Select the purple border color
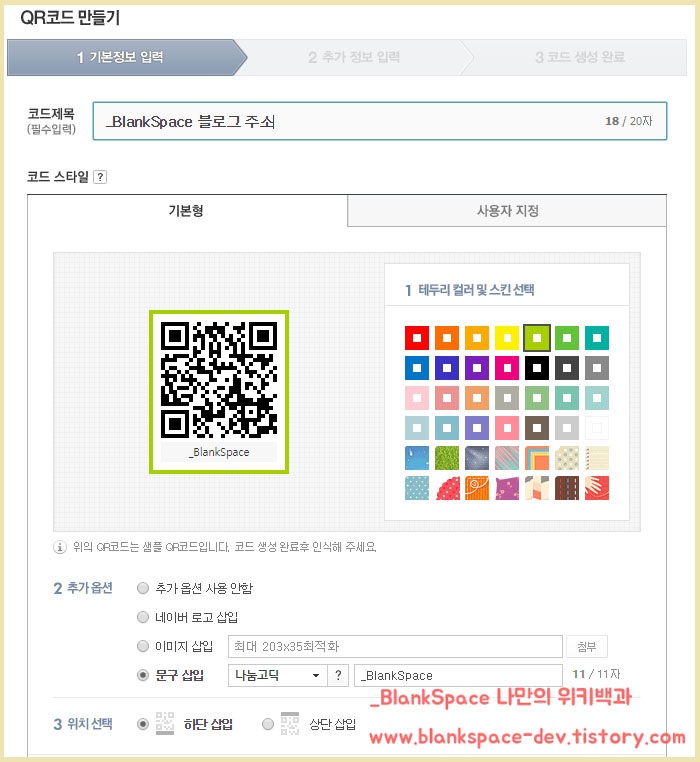Image resolution: width=700 pixels, height=762 pixels. click(x=477, y=368)
